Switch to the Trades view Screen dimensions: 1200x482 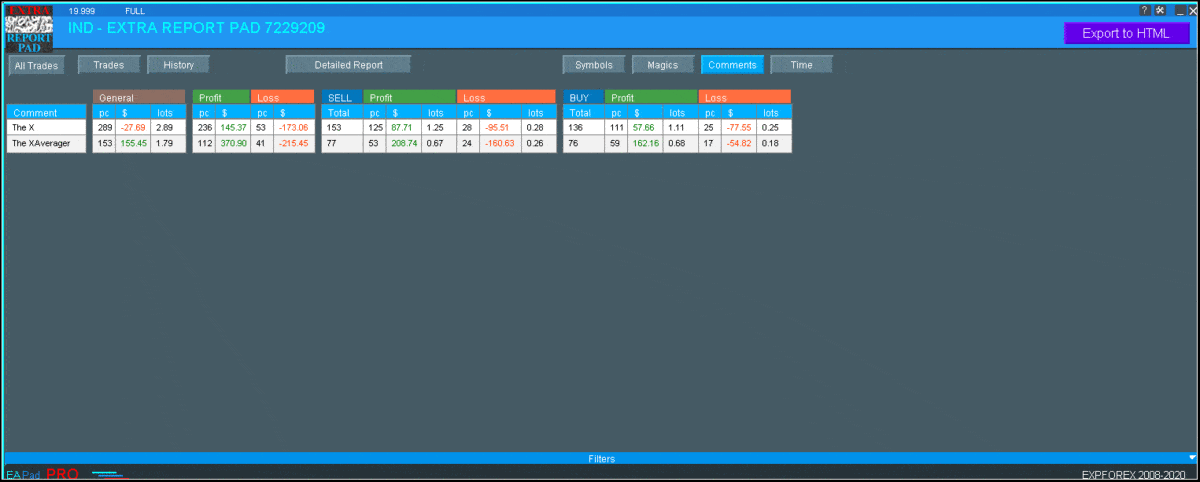108,65
